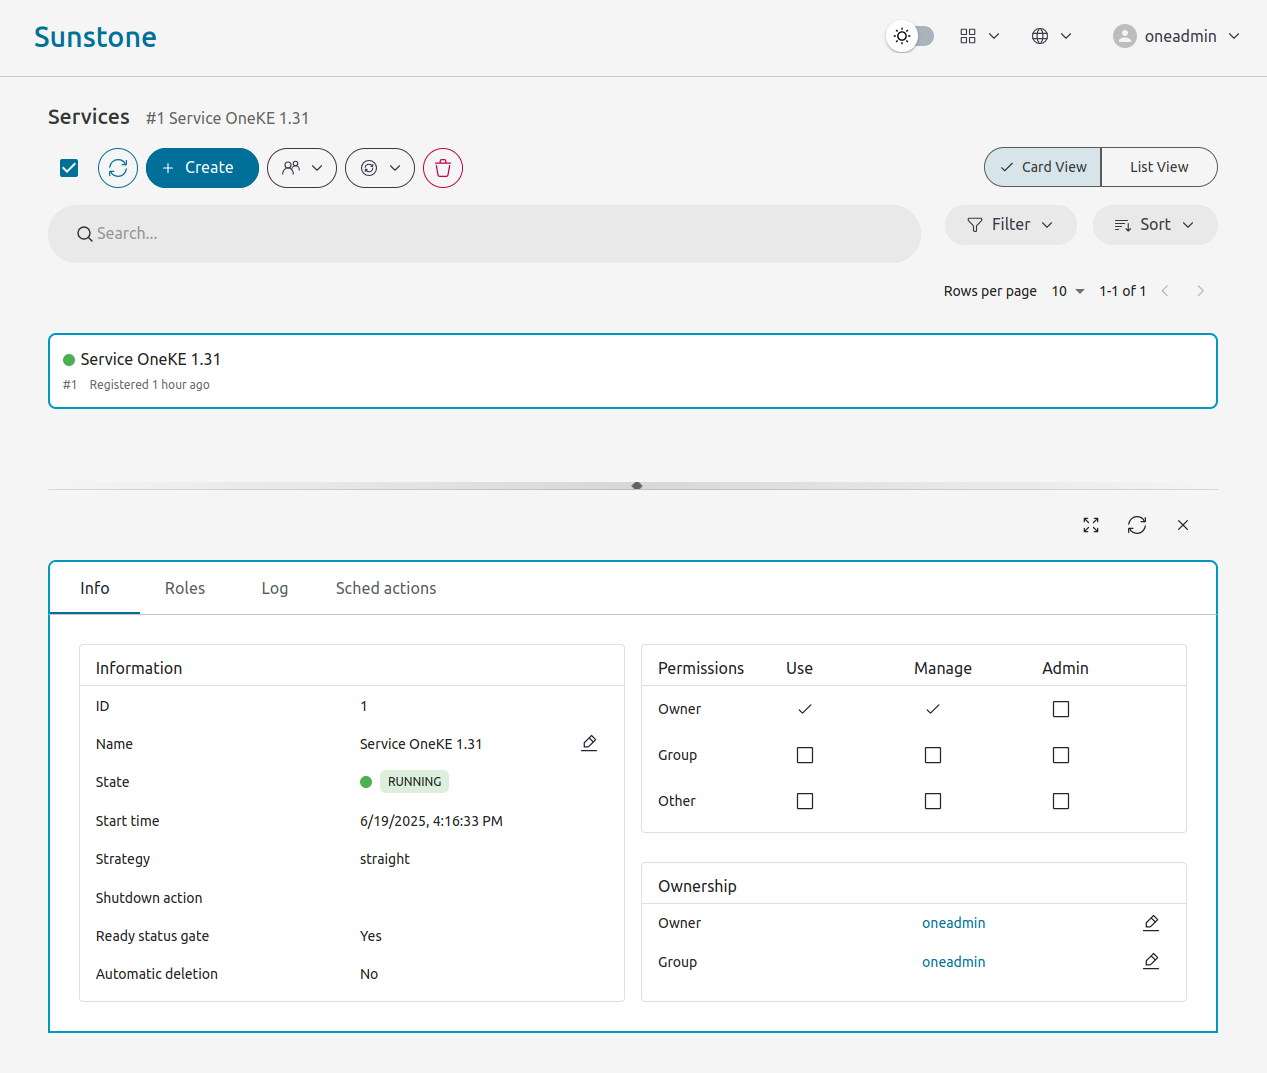Go to the next page arrow
1267x1073 pixels.
coord(1200,291)
